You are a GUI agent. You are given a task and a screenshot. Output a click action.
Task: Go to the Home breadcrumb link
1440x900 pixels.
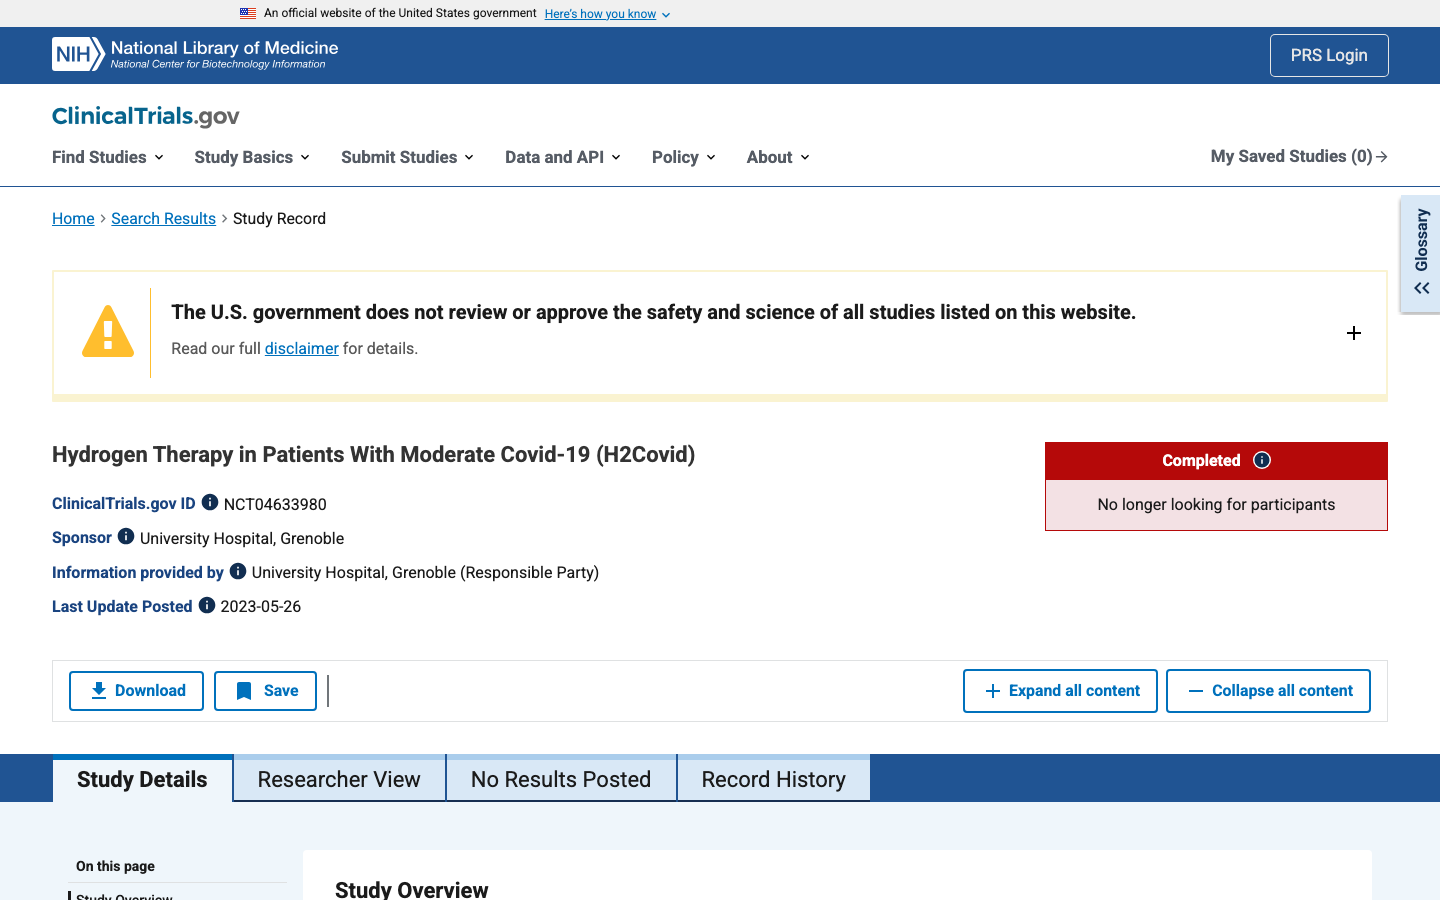73,218
